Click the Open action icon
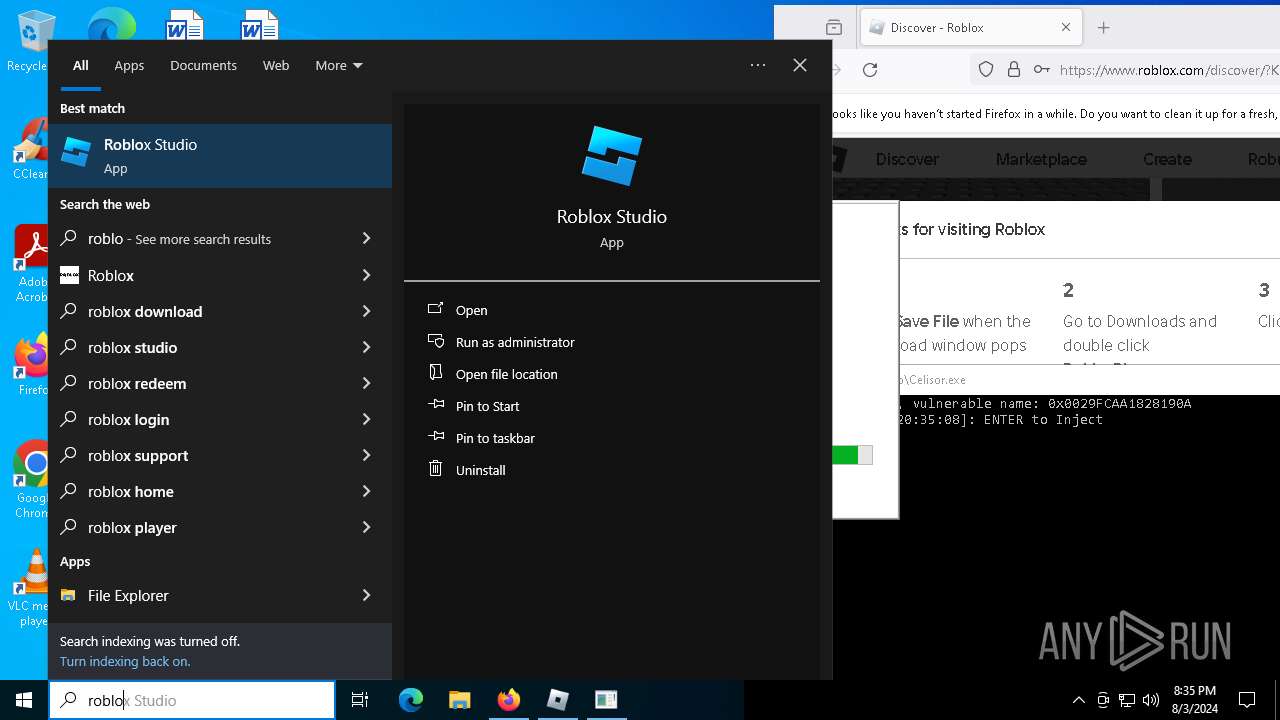This screenshot has height=720, width=1280. click(x=435, y=309)
